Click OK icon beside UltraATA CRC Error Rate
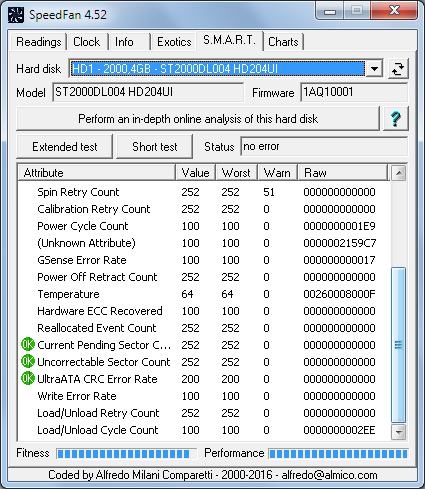The image size is (425, 489). coord(28,379)
